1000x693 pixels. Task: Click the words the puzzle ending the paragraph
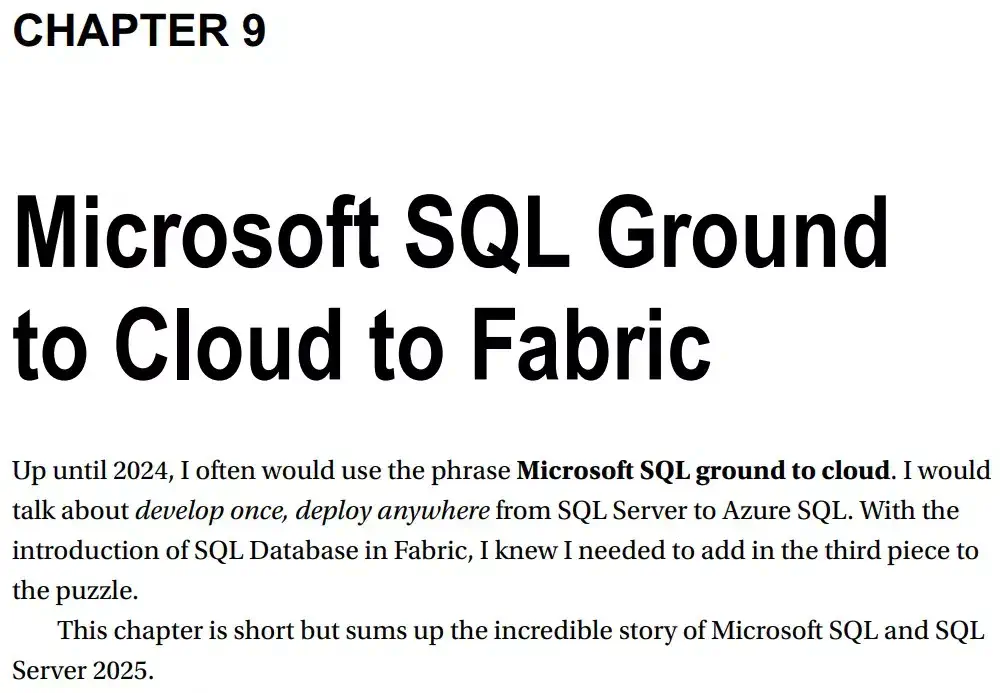point(72,590)
